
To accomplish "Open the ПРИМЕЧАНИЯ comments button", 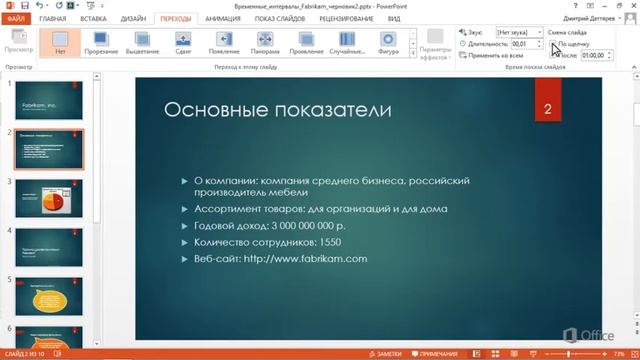I will [434, 354].
